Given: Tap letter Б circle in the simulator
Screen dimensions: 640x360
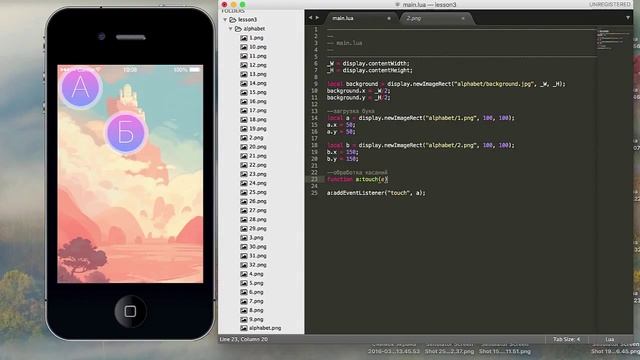Looking at the screenshot, I should 126,132.
